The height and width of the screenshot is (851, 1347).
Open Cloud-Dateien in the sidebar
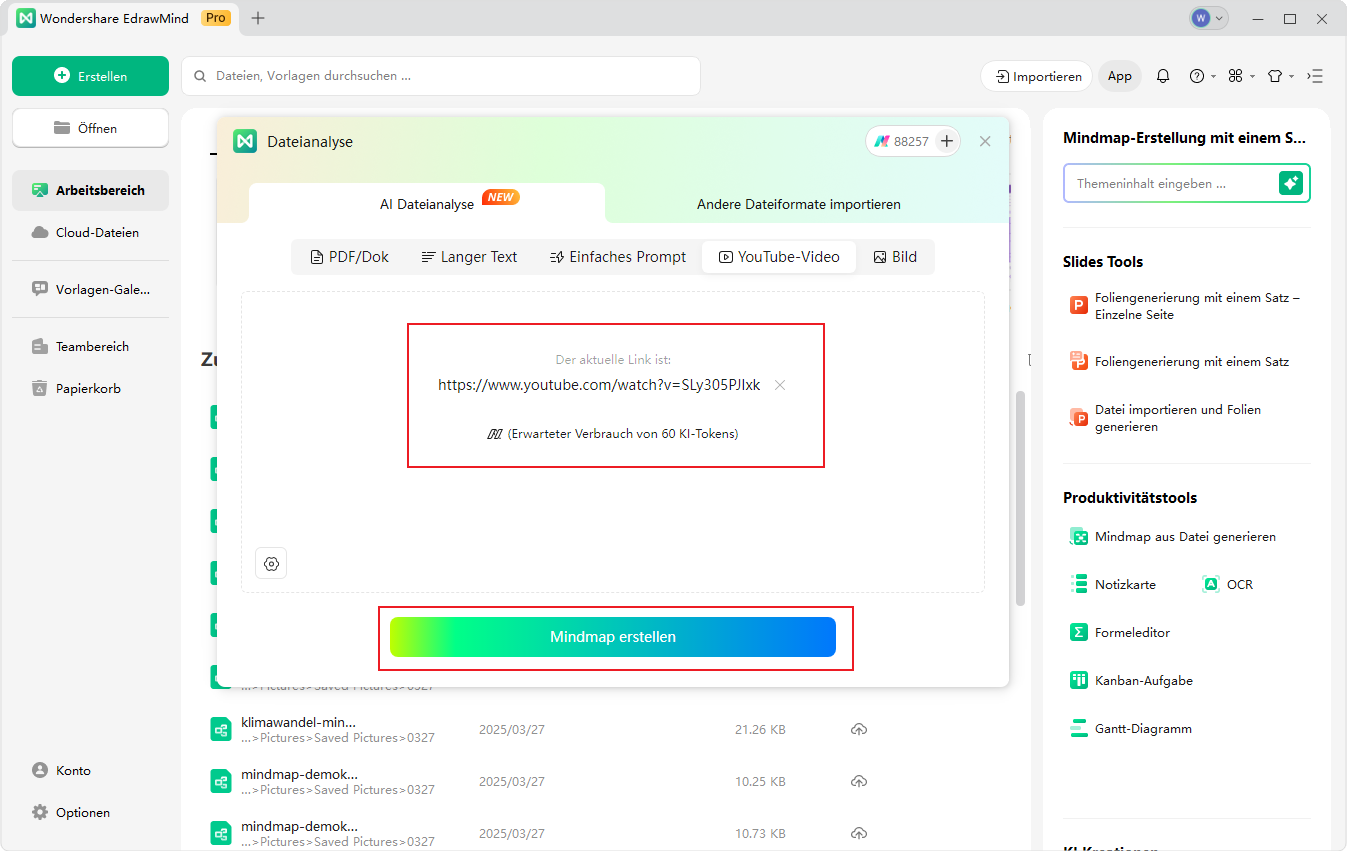96,232
